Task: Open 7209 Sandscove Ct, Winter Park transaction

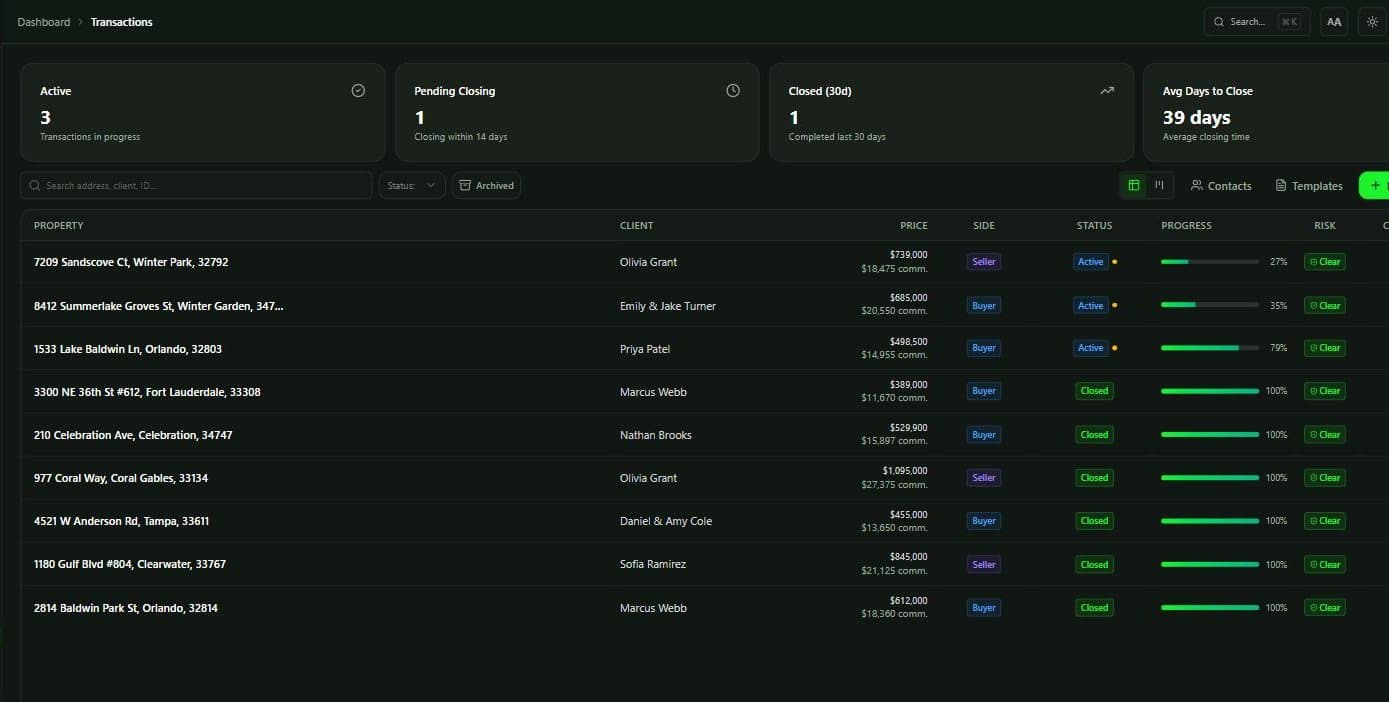Action: [131, 262]
